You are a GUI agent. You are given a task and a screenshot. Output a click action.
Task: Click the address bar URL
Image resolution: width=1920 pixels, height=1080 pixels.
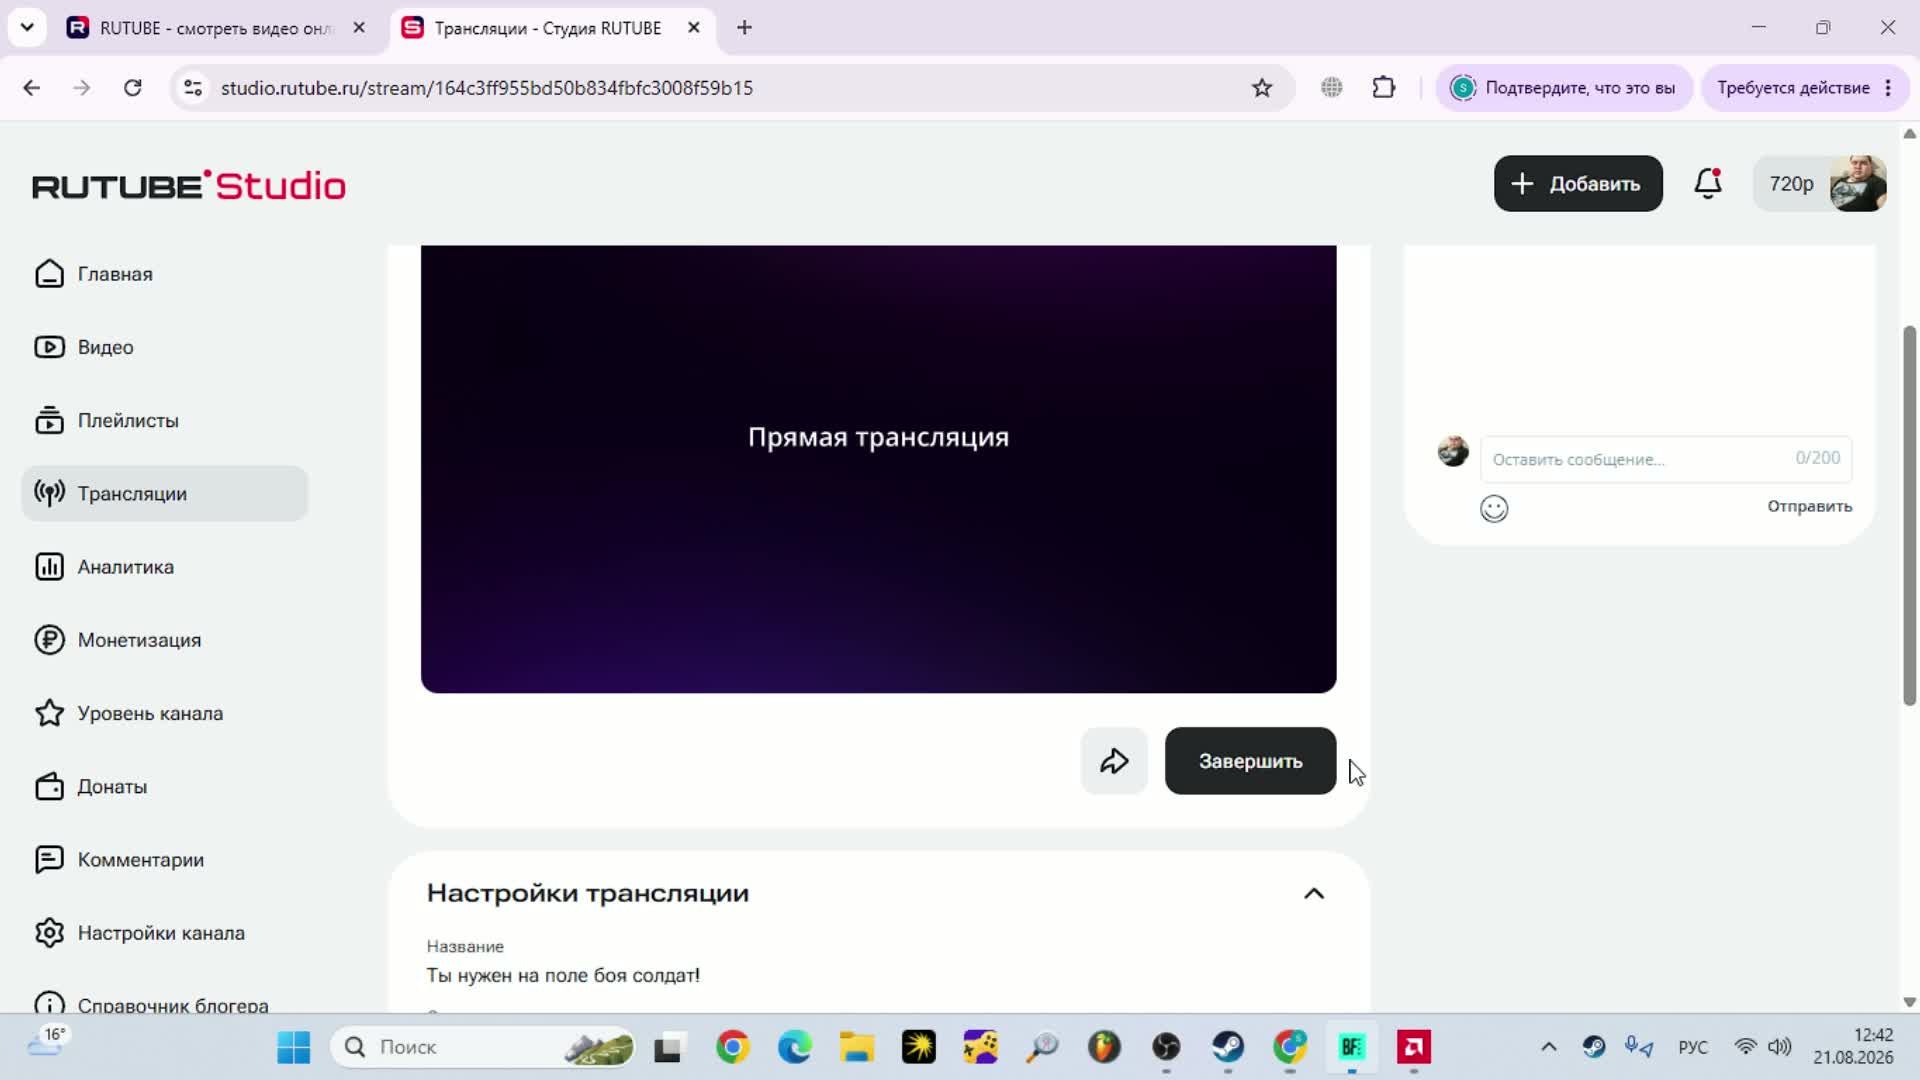487,88
